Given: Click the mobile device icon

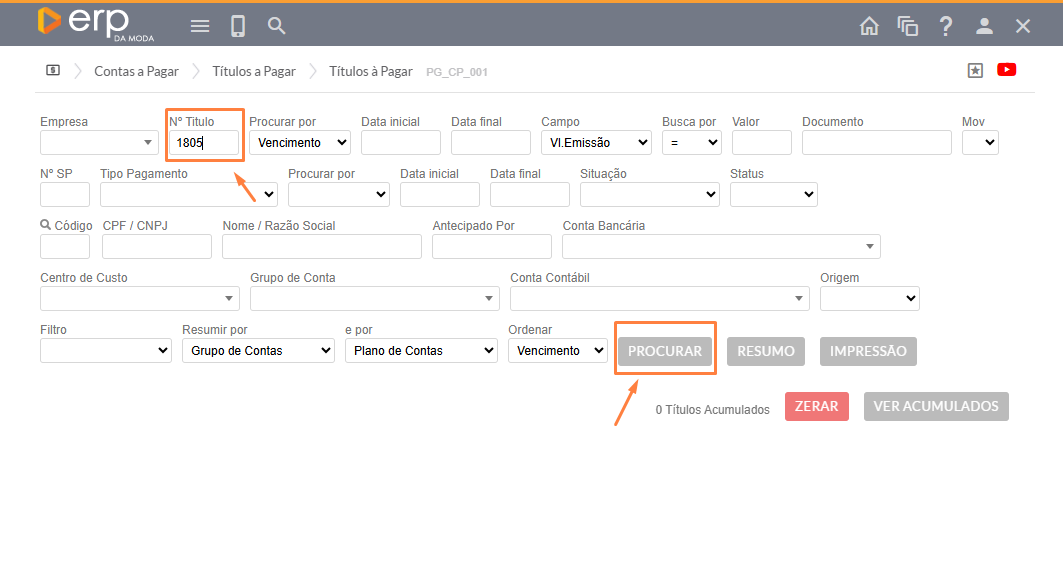Looking at the screenshot, I should click(x=238, y=26).
